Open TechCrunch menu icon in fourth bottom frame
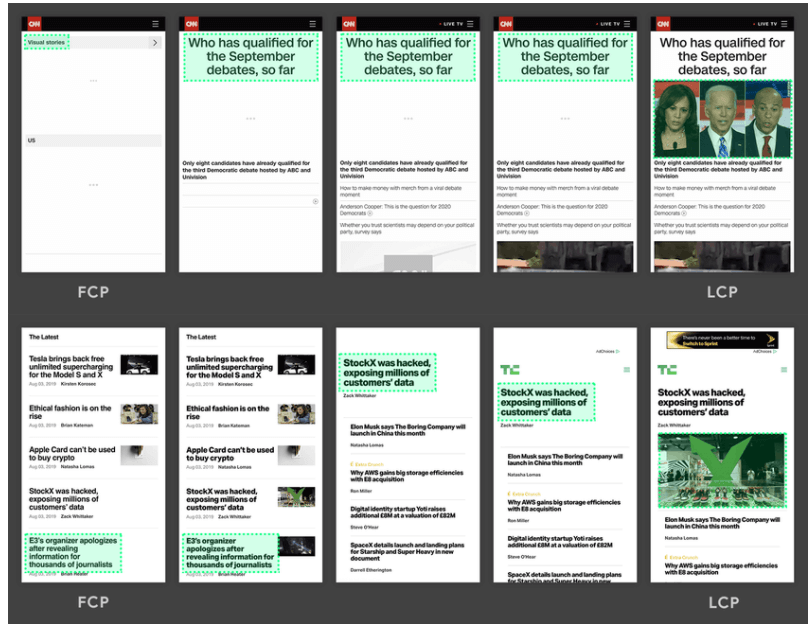This screenshot has height=629, width=812. pyautogui.click(x=627, y=370)
